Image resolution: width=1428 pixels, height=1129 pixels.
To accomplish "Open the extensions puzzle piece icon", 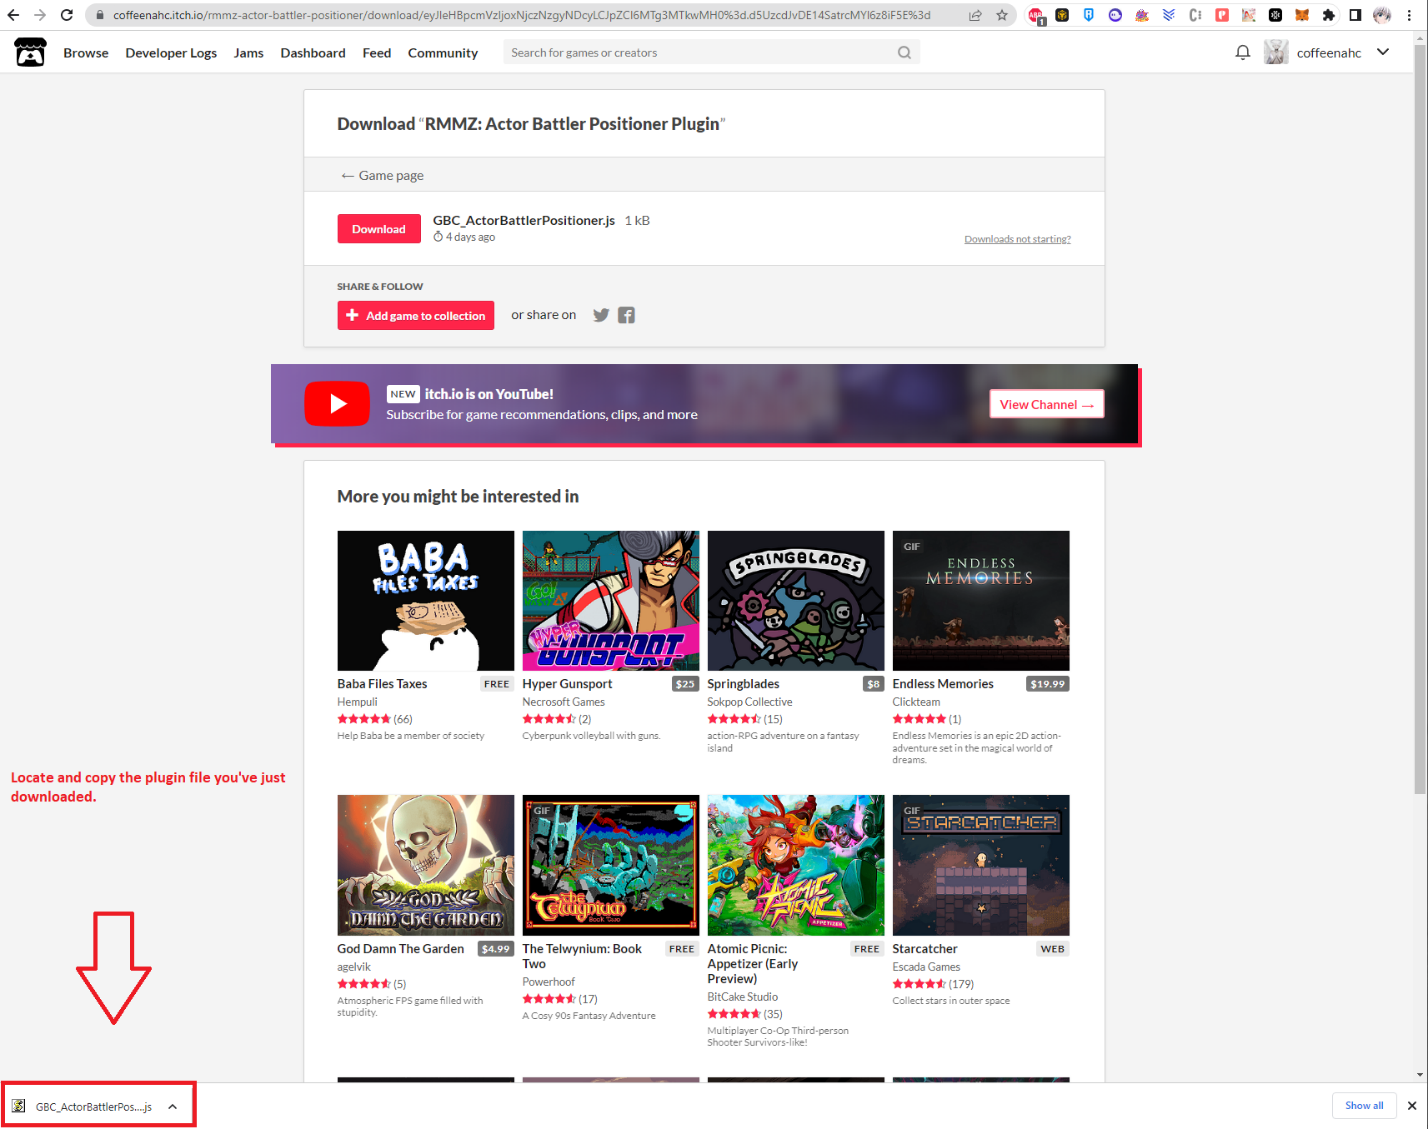I will point(1328,15).
